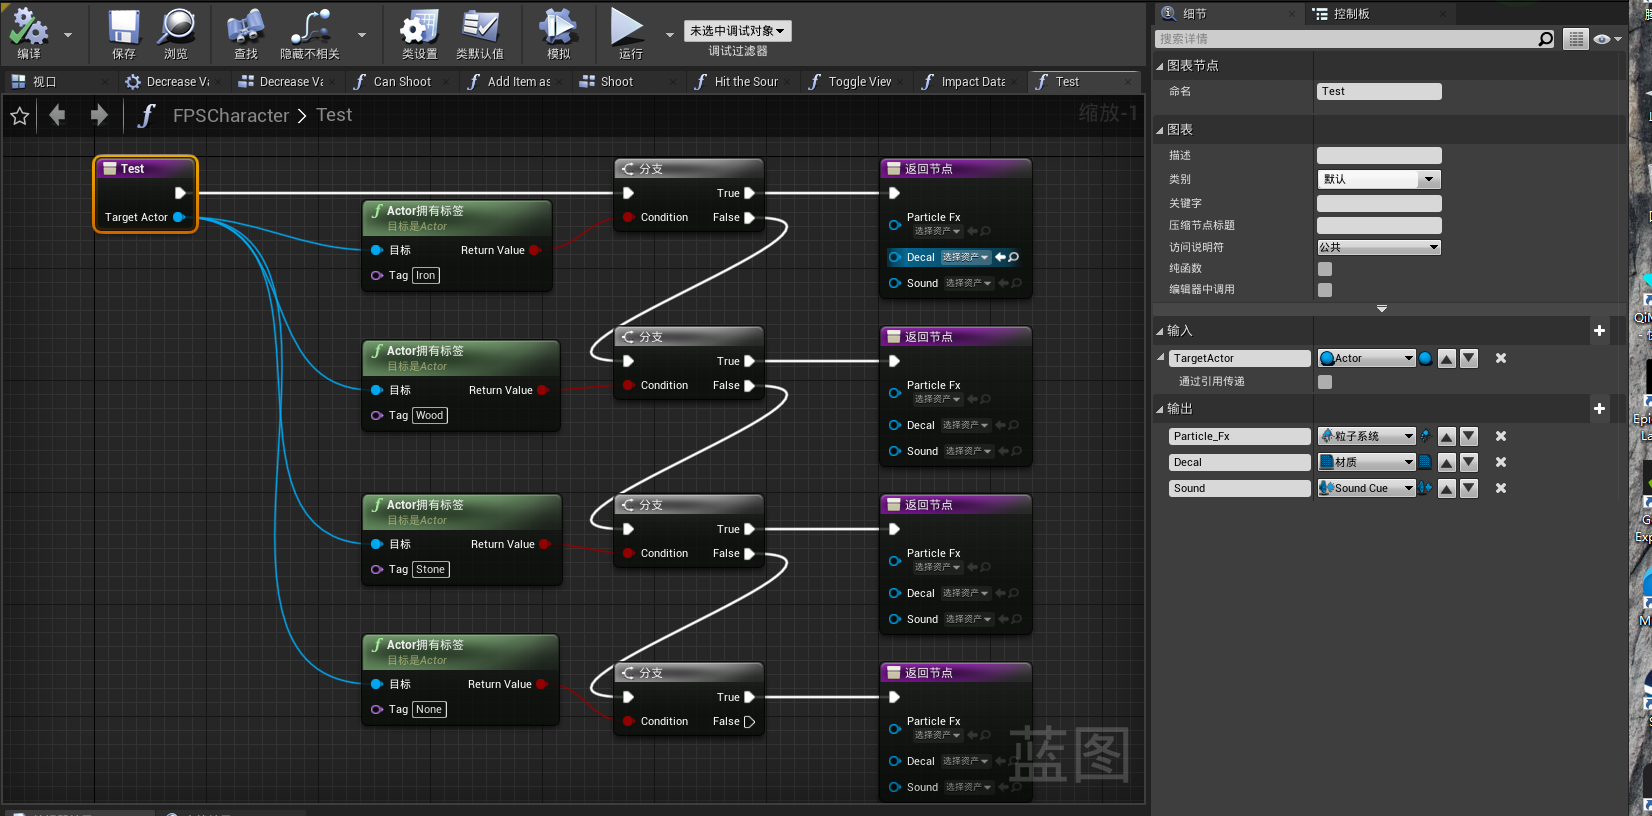
Task: Open the Actor type dropdown for TargetActor
Action: [x=1366, y=358]
